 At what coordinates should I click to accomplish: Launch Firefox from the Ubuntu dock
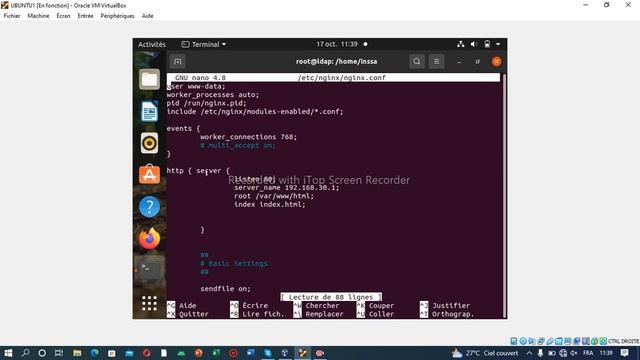(149, 238)
